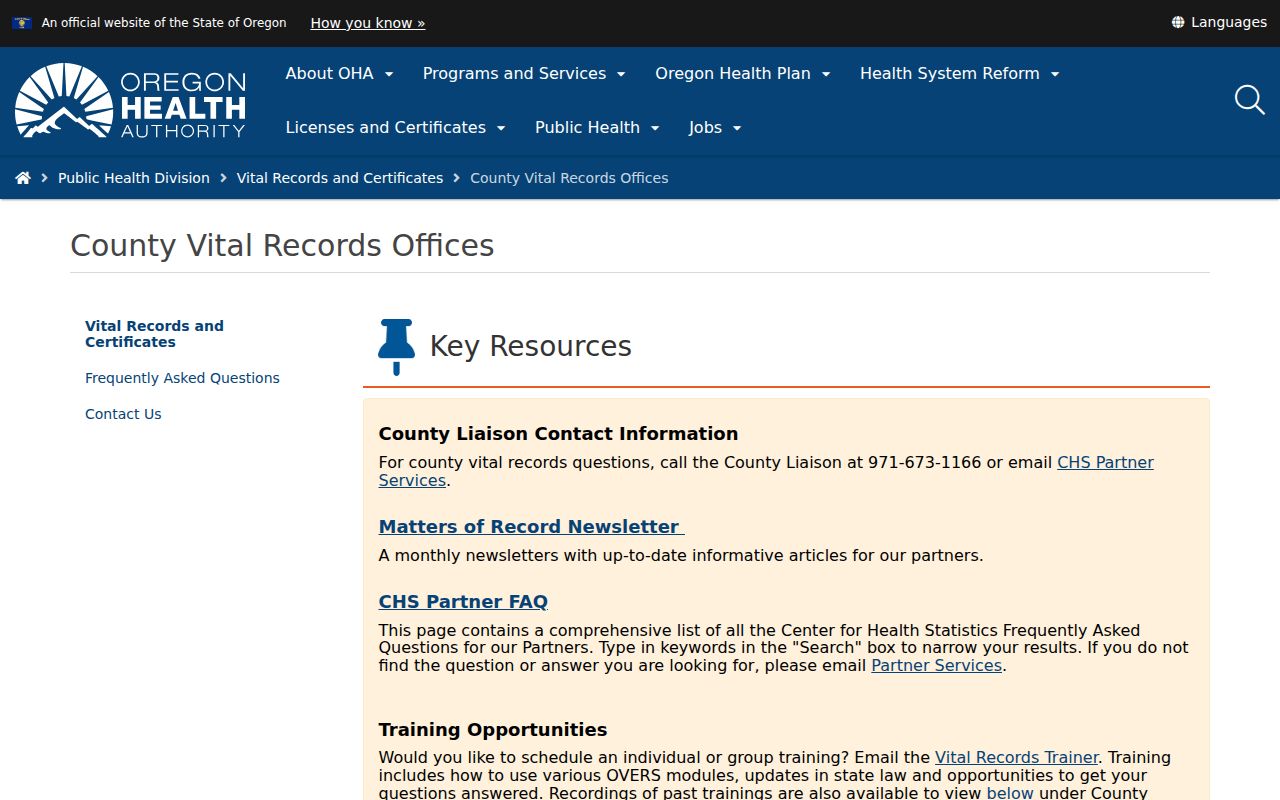The image size is (1280, 800).
Task: Click the Key Resources section heading
Action: [x=530, y=346]
